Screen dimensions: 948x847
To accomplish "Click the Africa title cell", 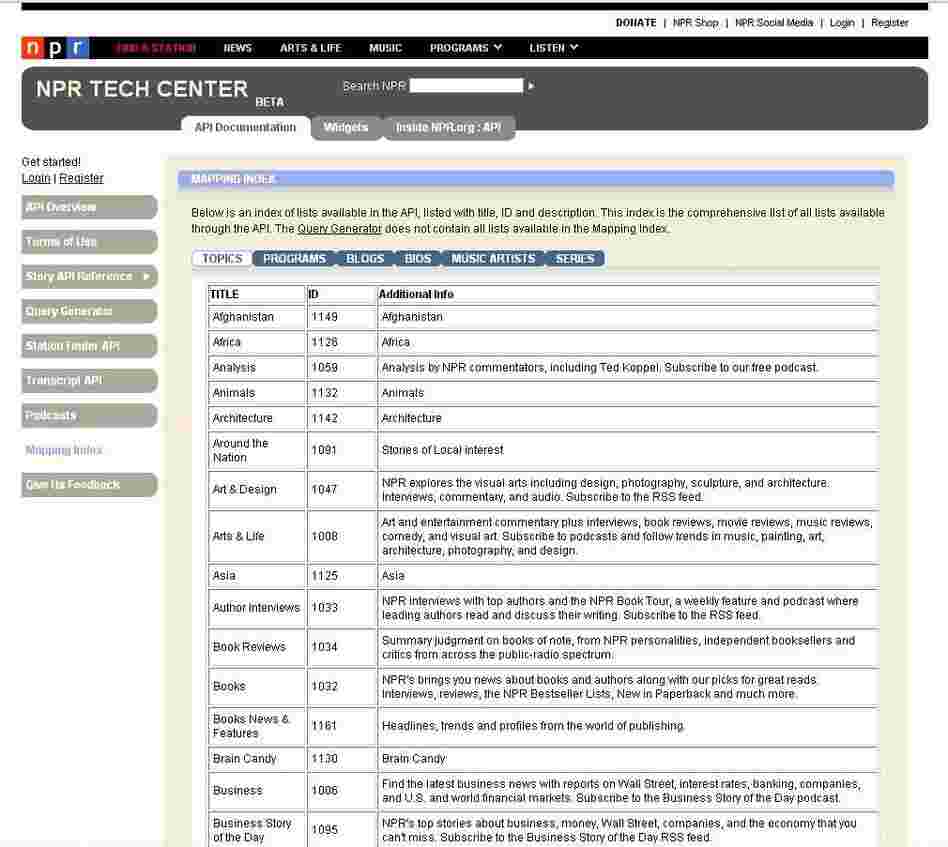I will tap(257, 343).
